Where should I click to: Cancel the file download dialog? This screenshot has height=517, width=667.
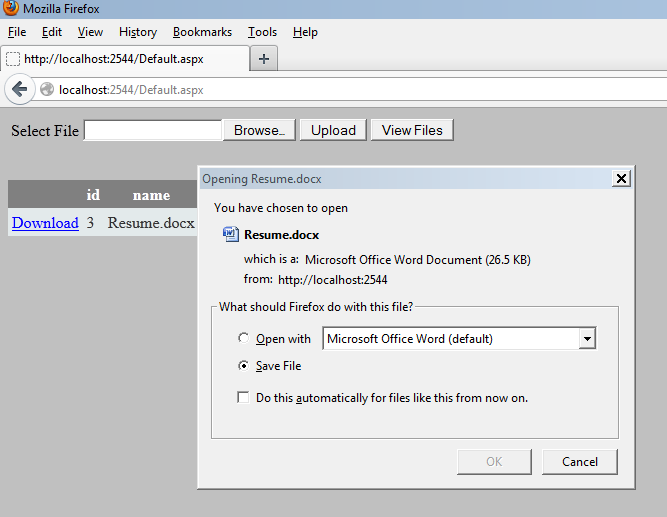tap(579, 462)
